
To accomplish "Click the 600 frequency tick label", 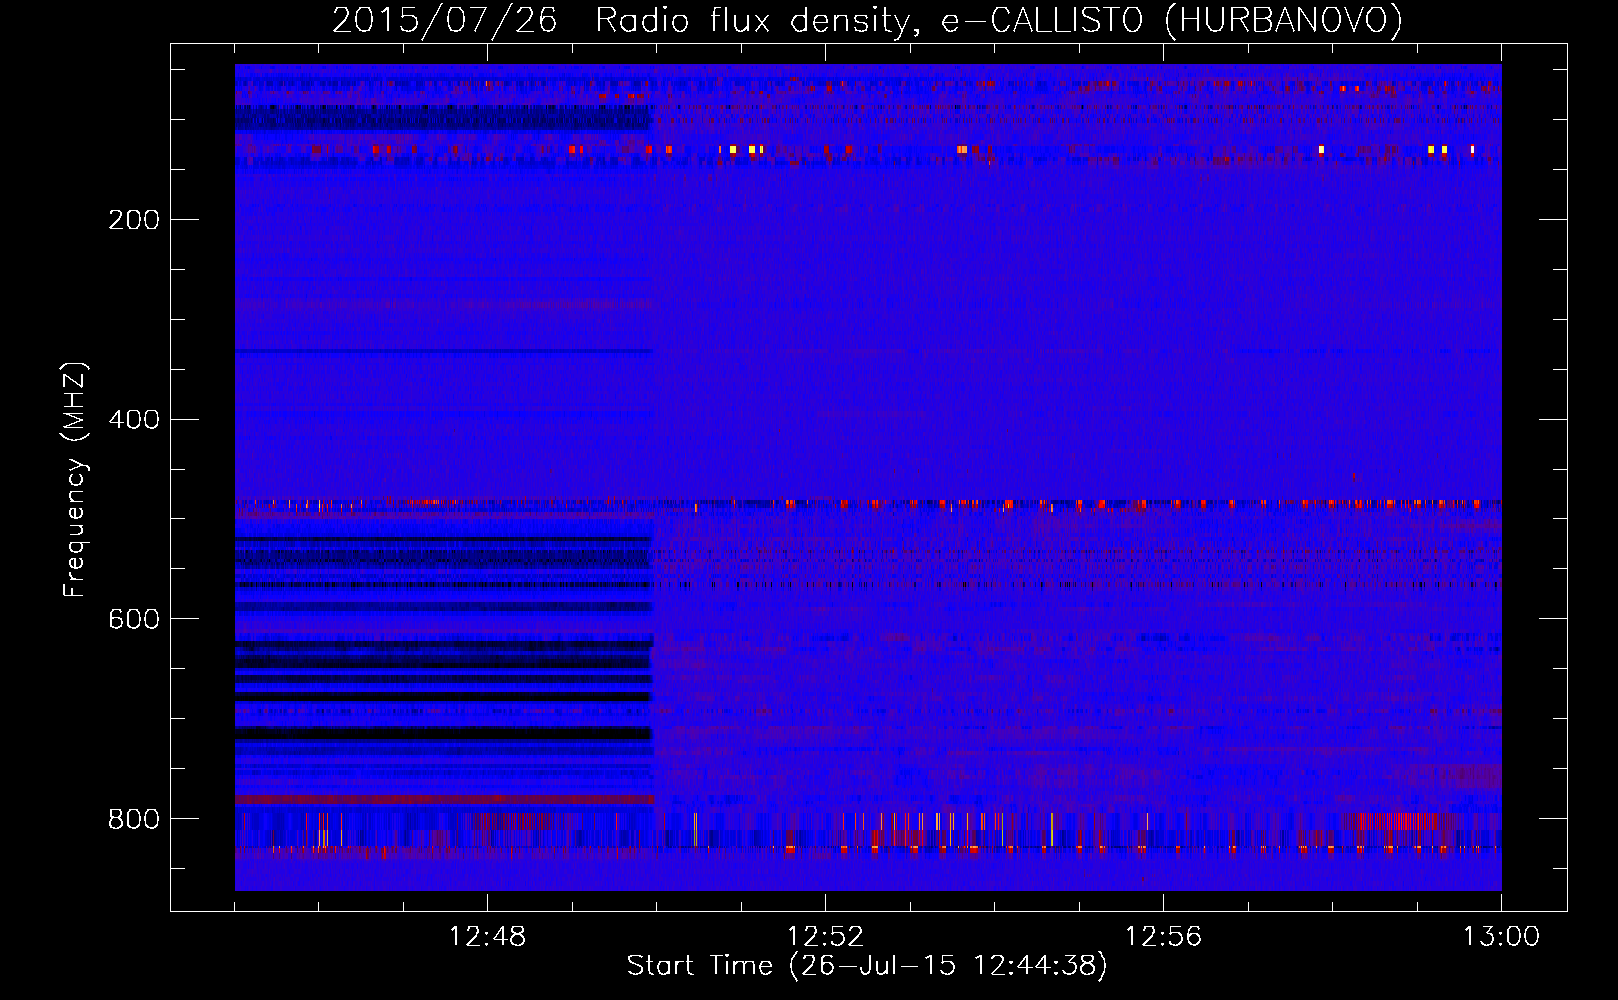I will point(134,620).
